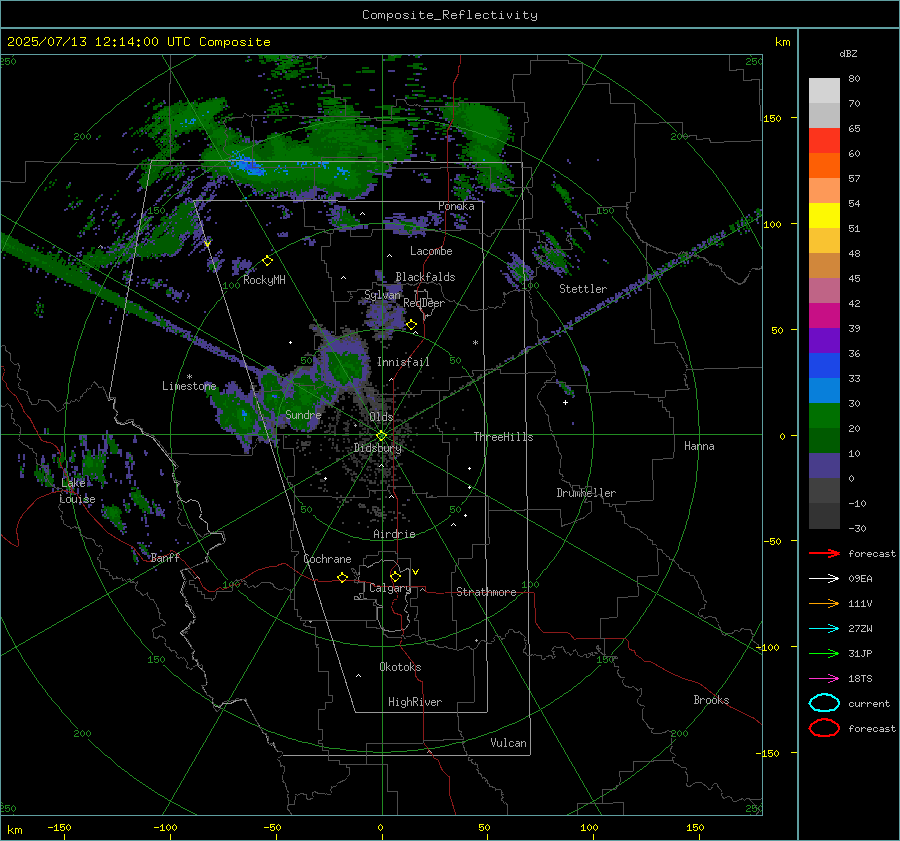
Task: Click the white 09EA arrow symbol
Action: pyautogui.click(x=824, y=579)
